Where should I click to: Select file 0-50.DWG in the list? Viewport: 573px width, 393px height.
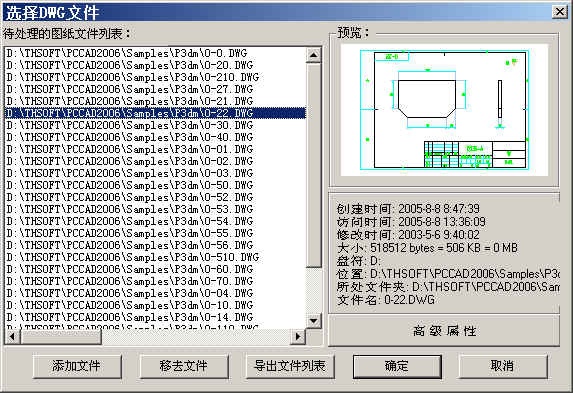pos(156,185)
